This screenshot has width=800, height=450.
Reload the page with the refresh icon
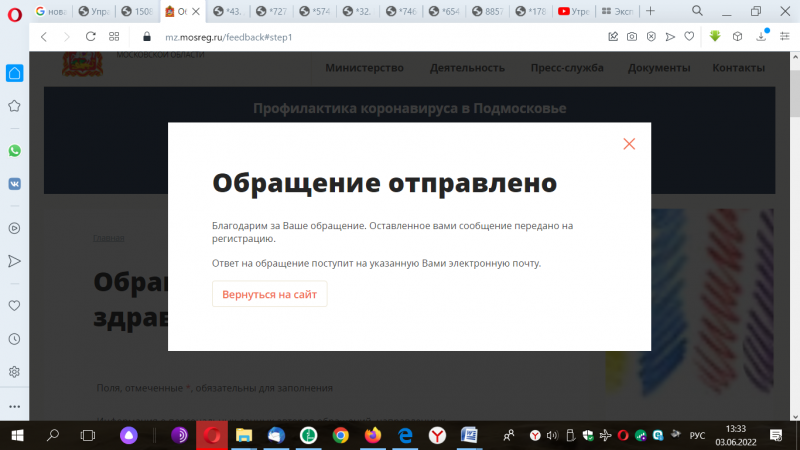90,36
